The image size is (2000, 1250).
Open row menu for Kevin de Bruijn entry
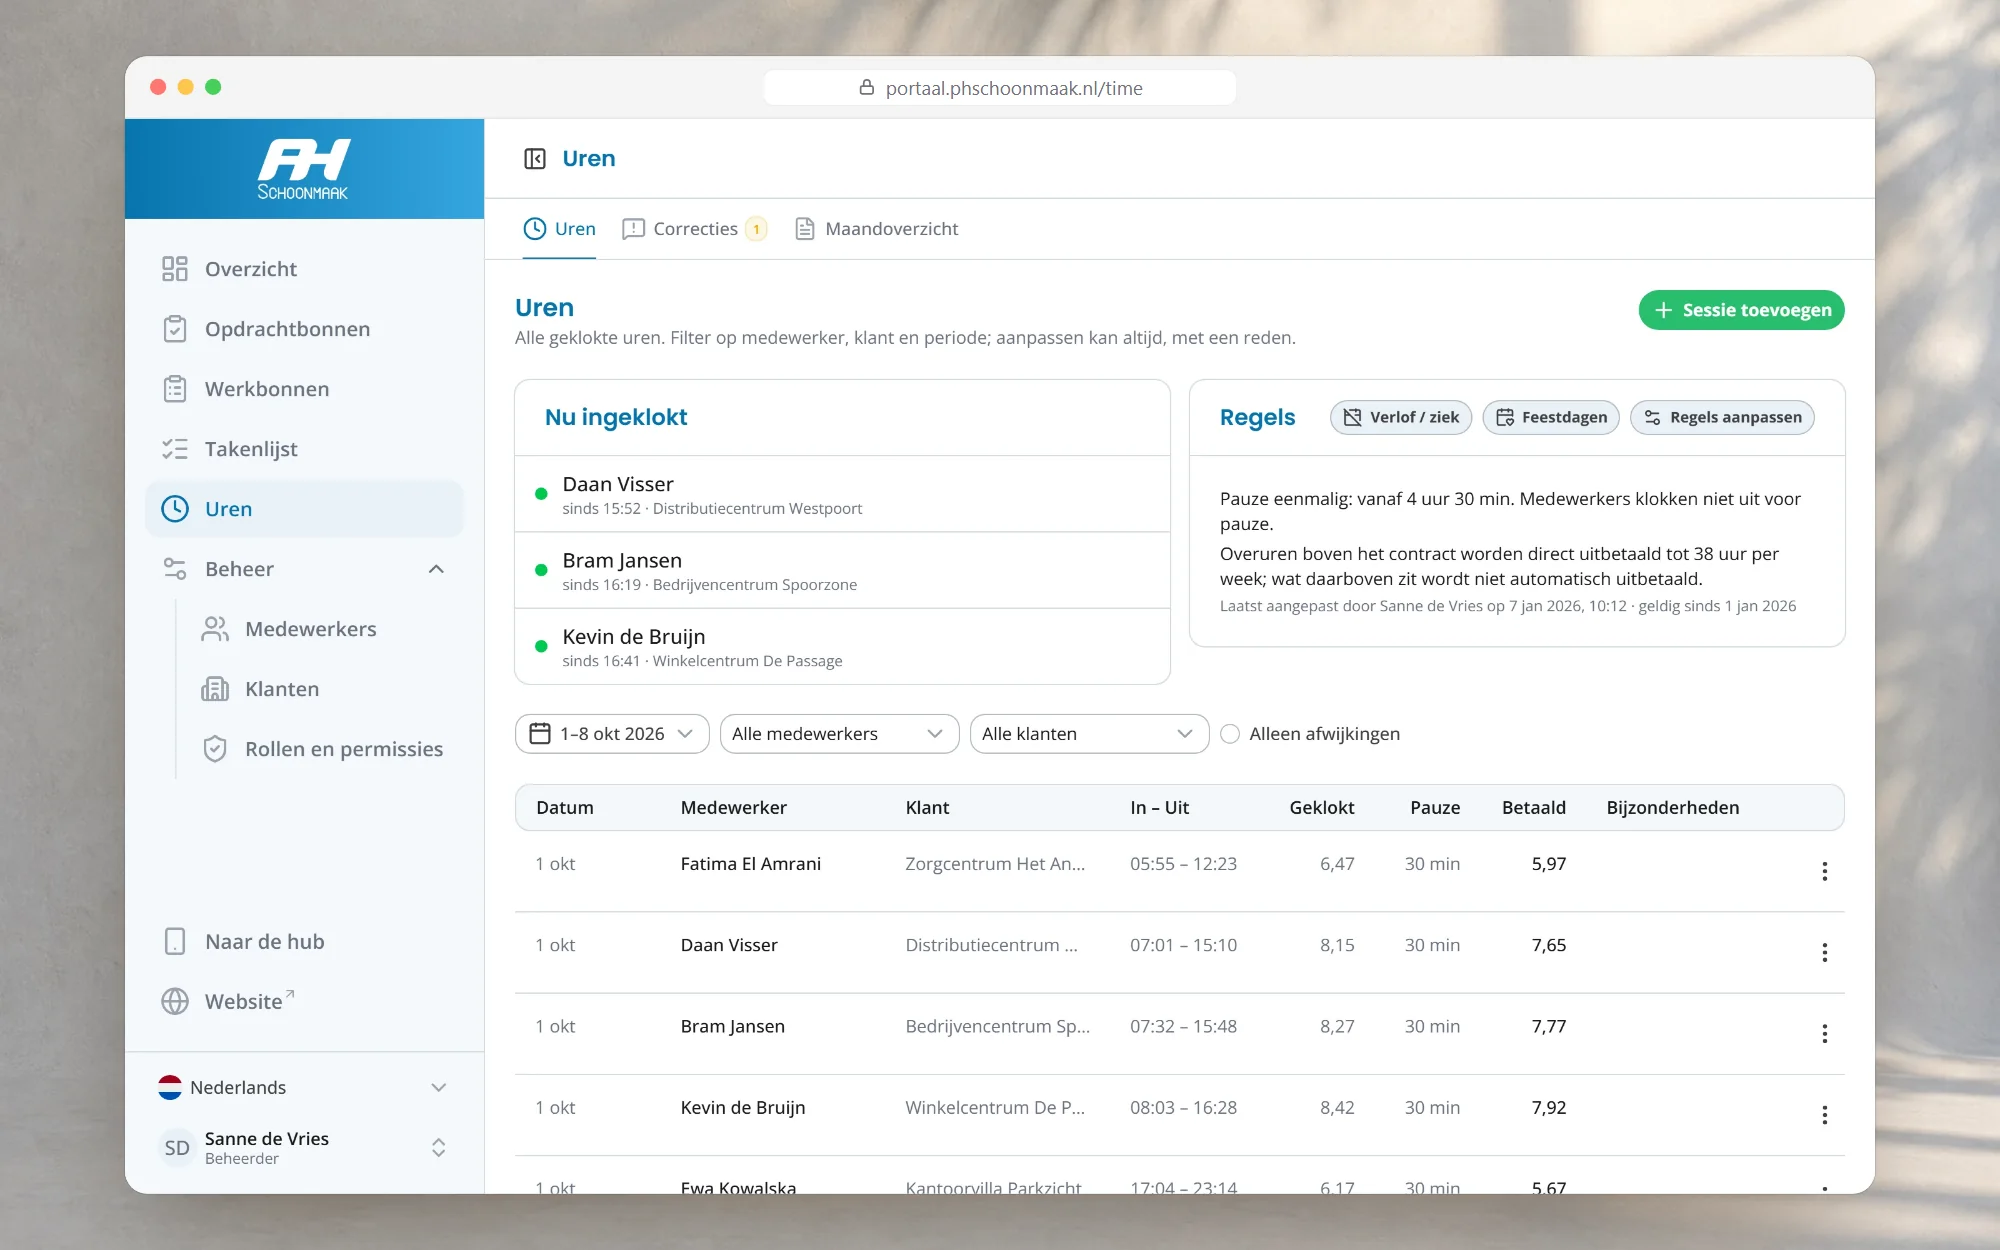pyautogui.click(x=1824, y=1114)
